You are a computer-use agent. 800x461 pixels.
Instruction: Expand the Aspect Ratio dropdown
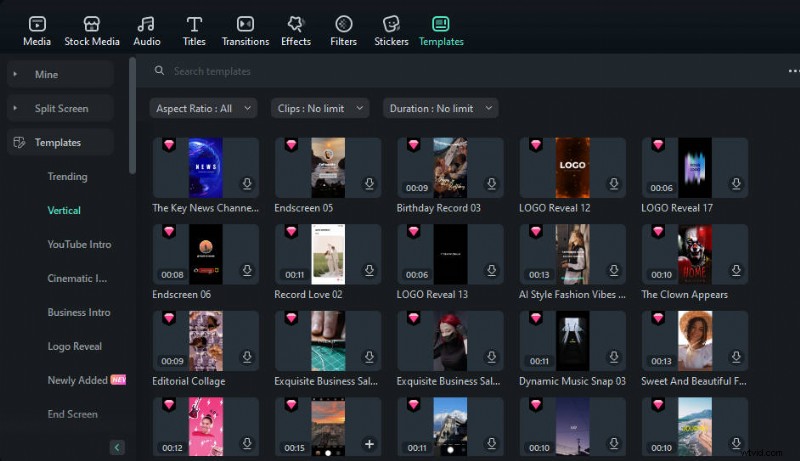203,108
